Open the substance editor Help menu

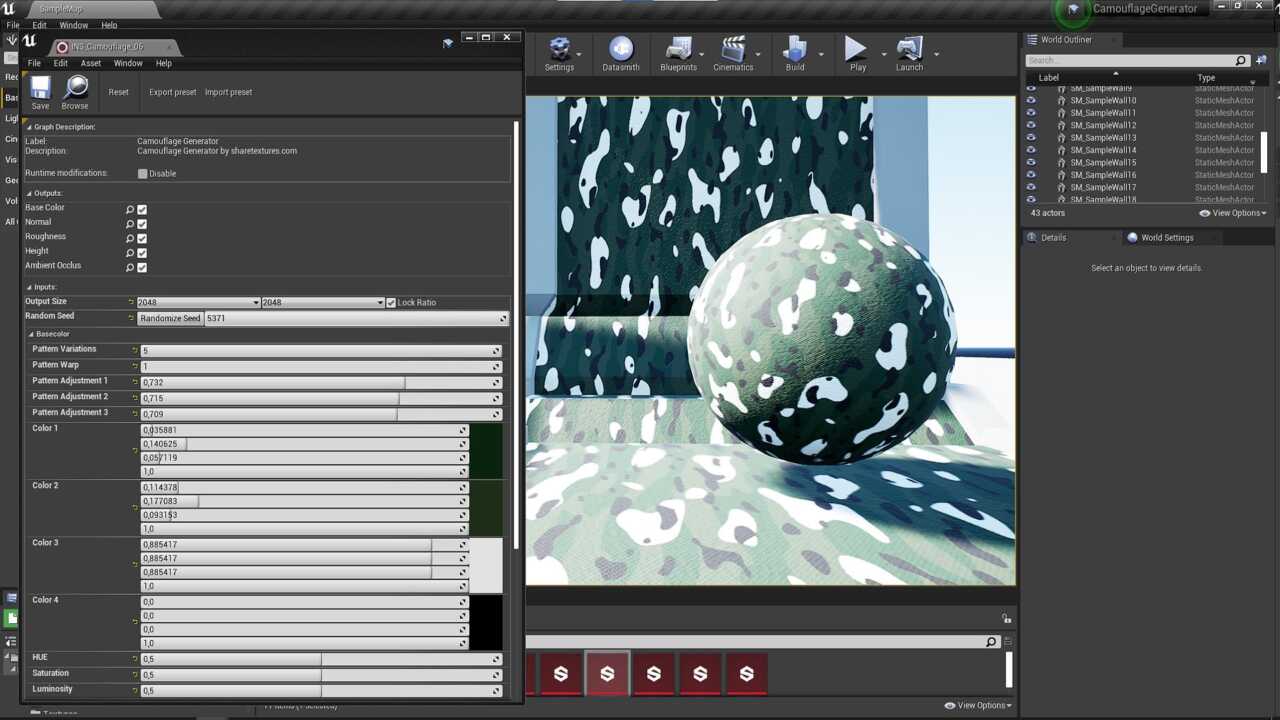point(163,63)
